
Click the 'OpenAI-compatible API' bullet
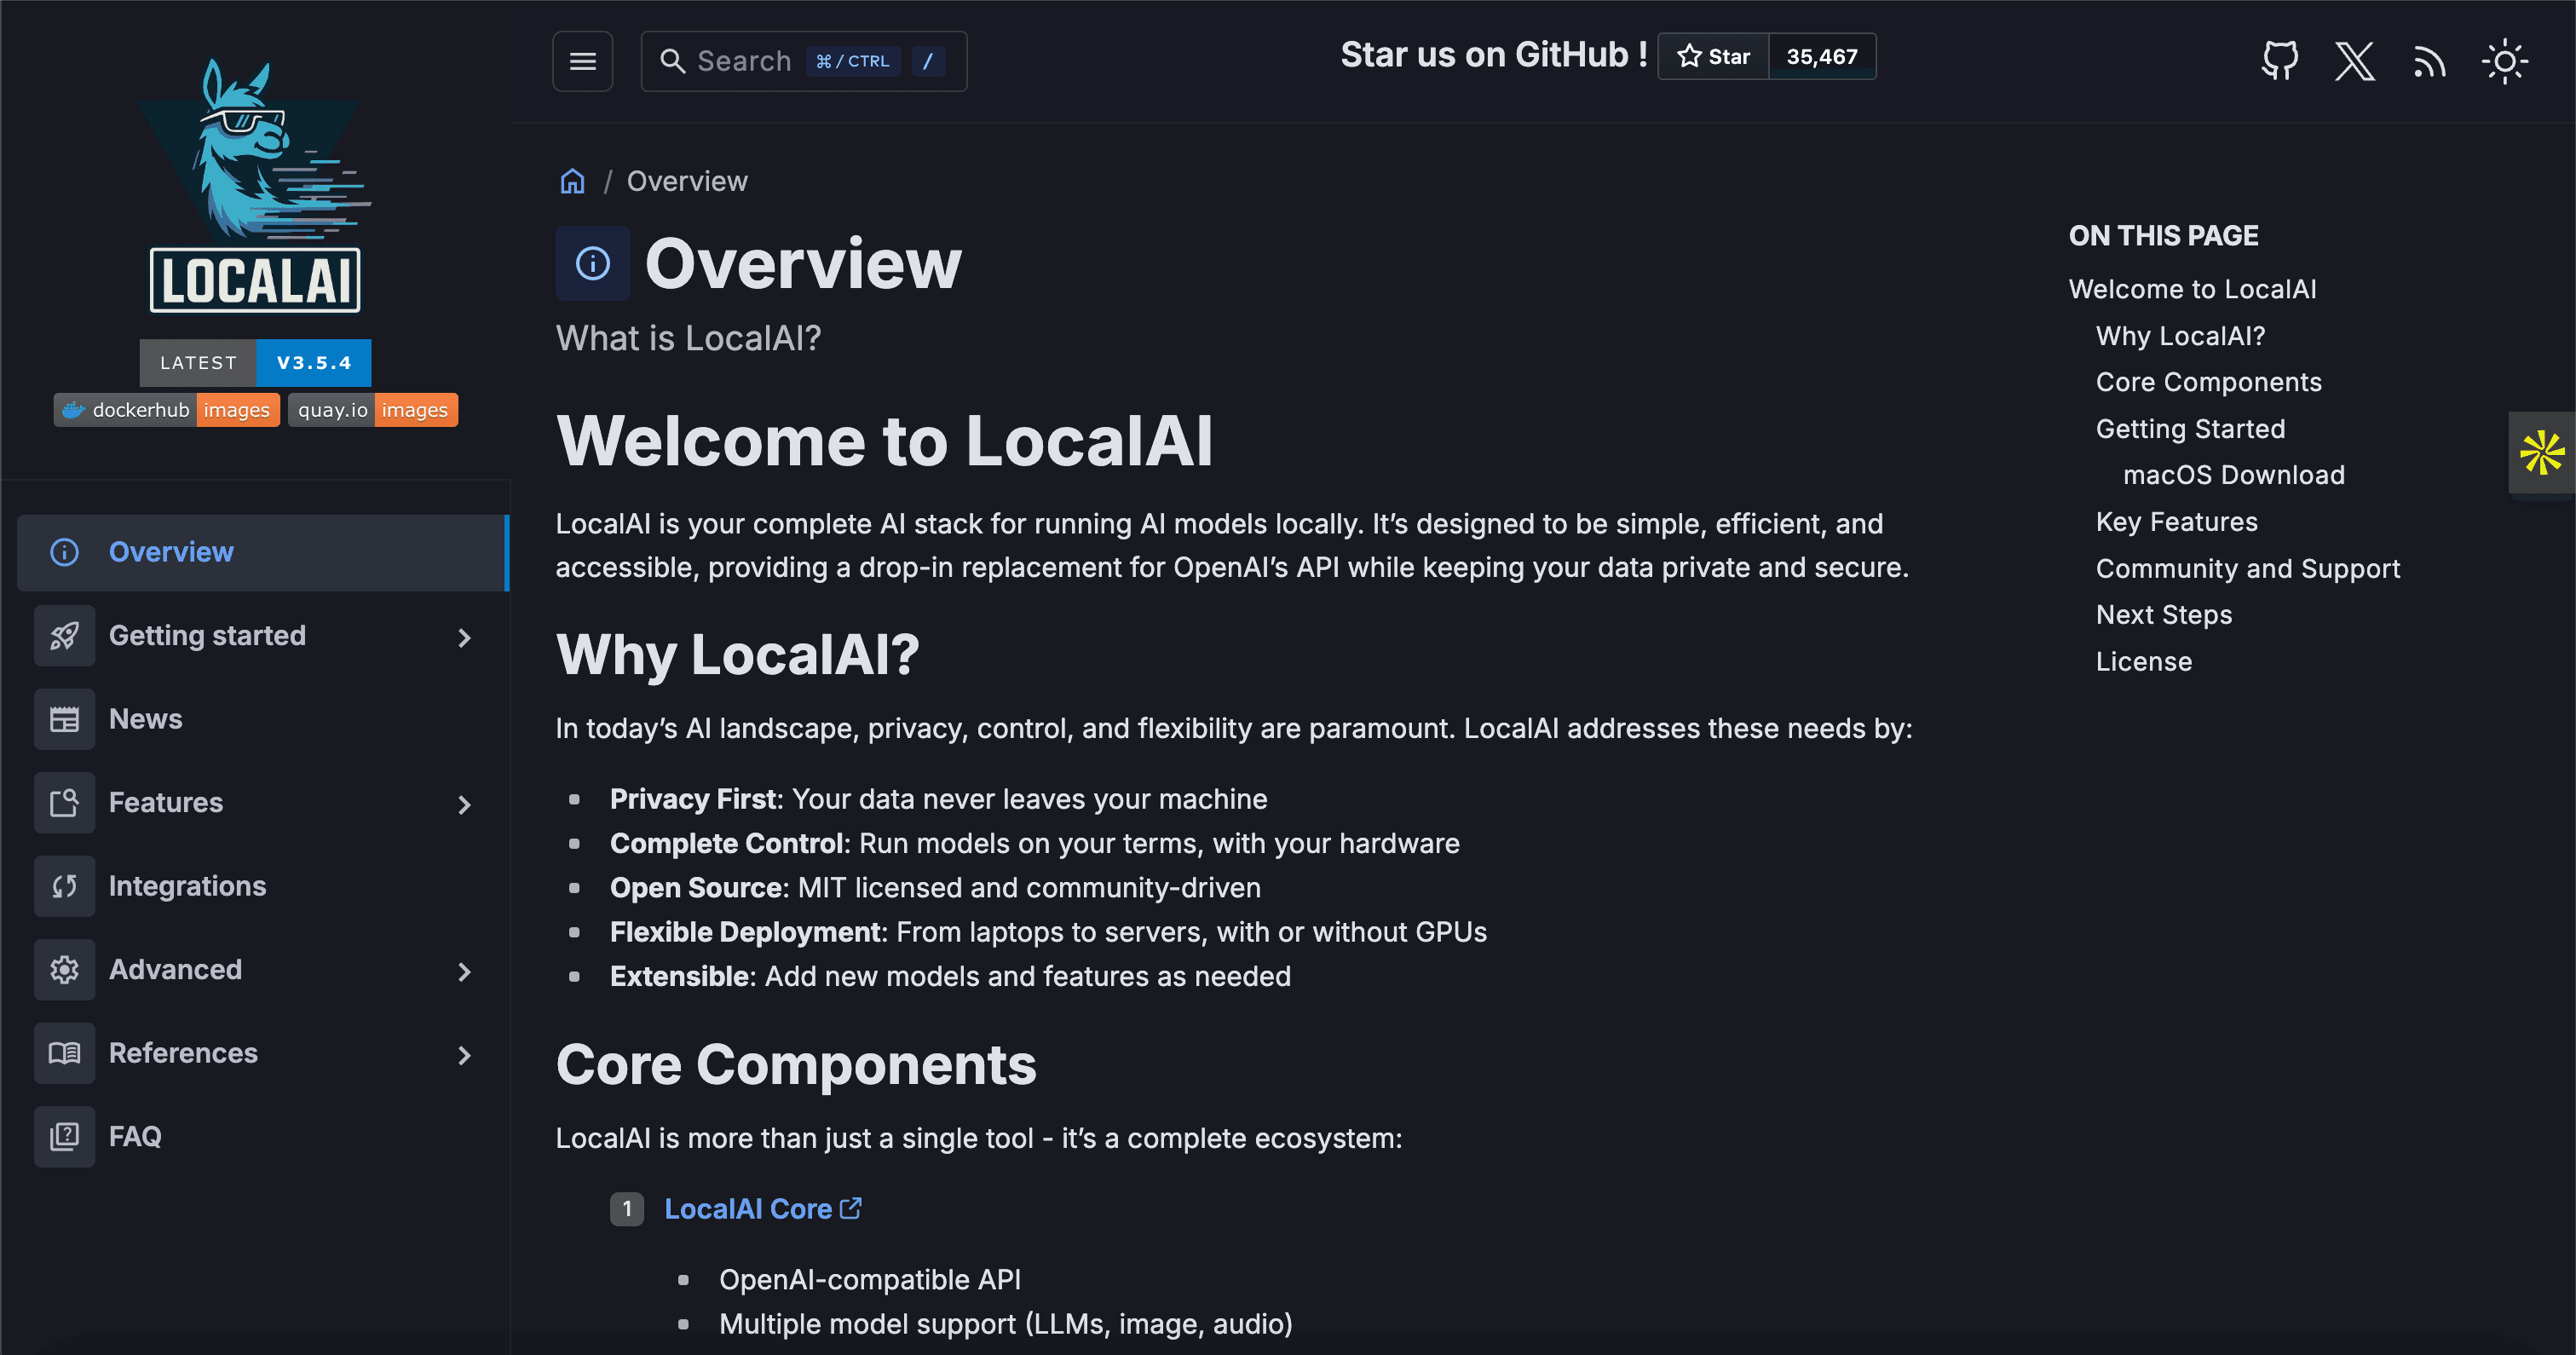point(870,1279)
